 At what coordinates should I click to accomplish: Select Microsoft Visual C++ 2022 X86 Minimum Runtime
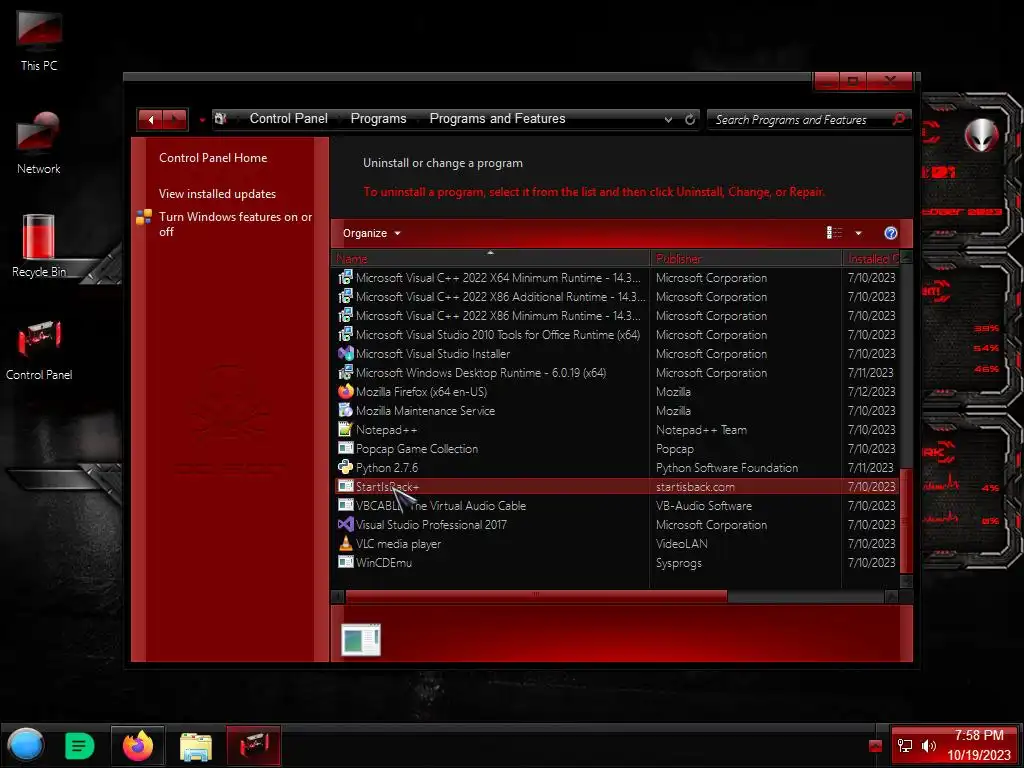coord(616,315)
